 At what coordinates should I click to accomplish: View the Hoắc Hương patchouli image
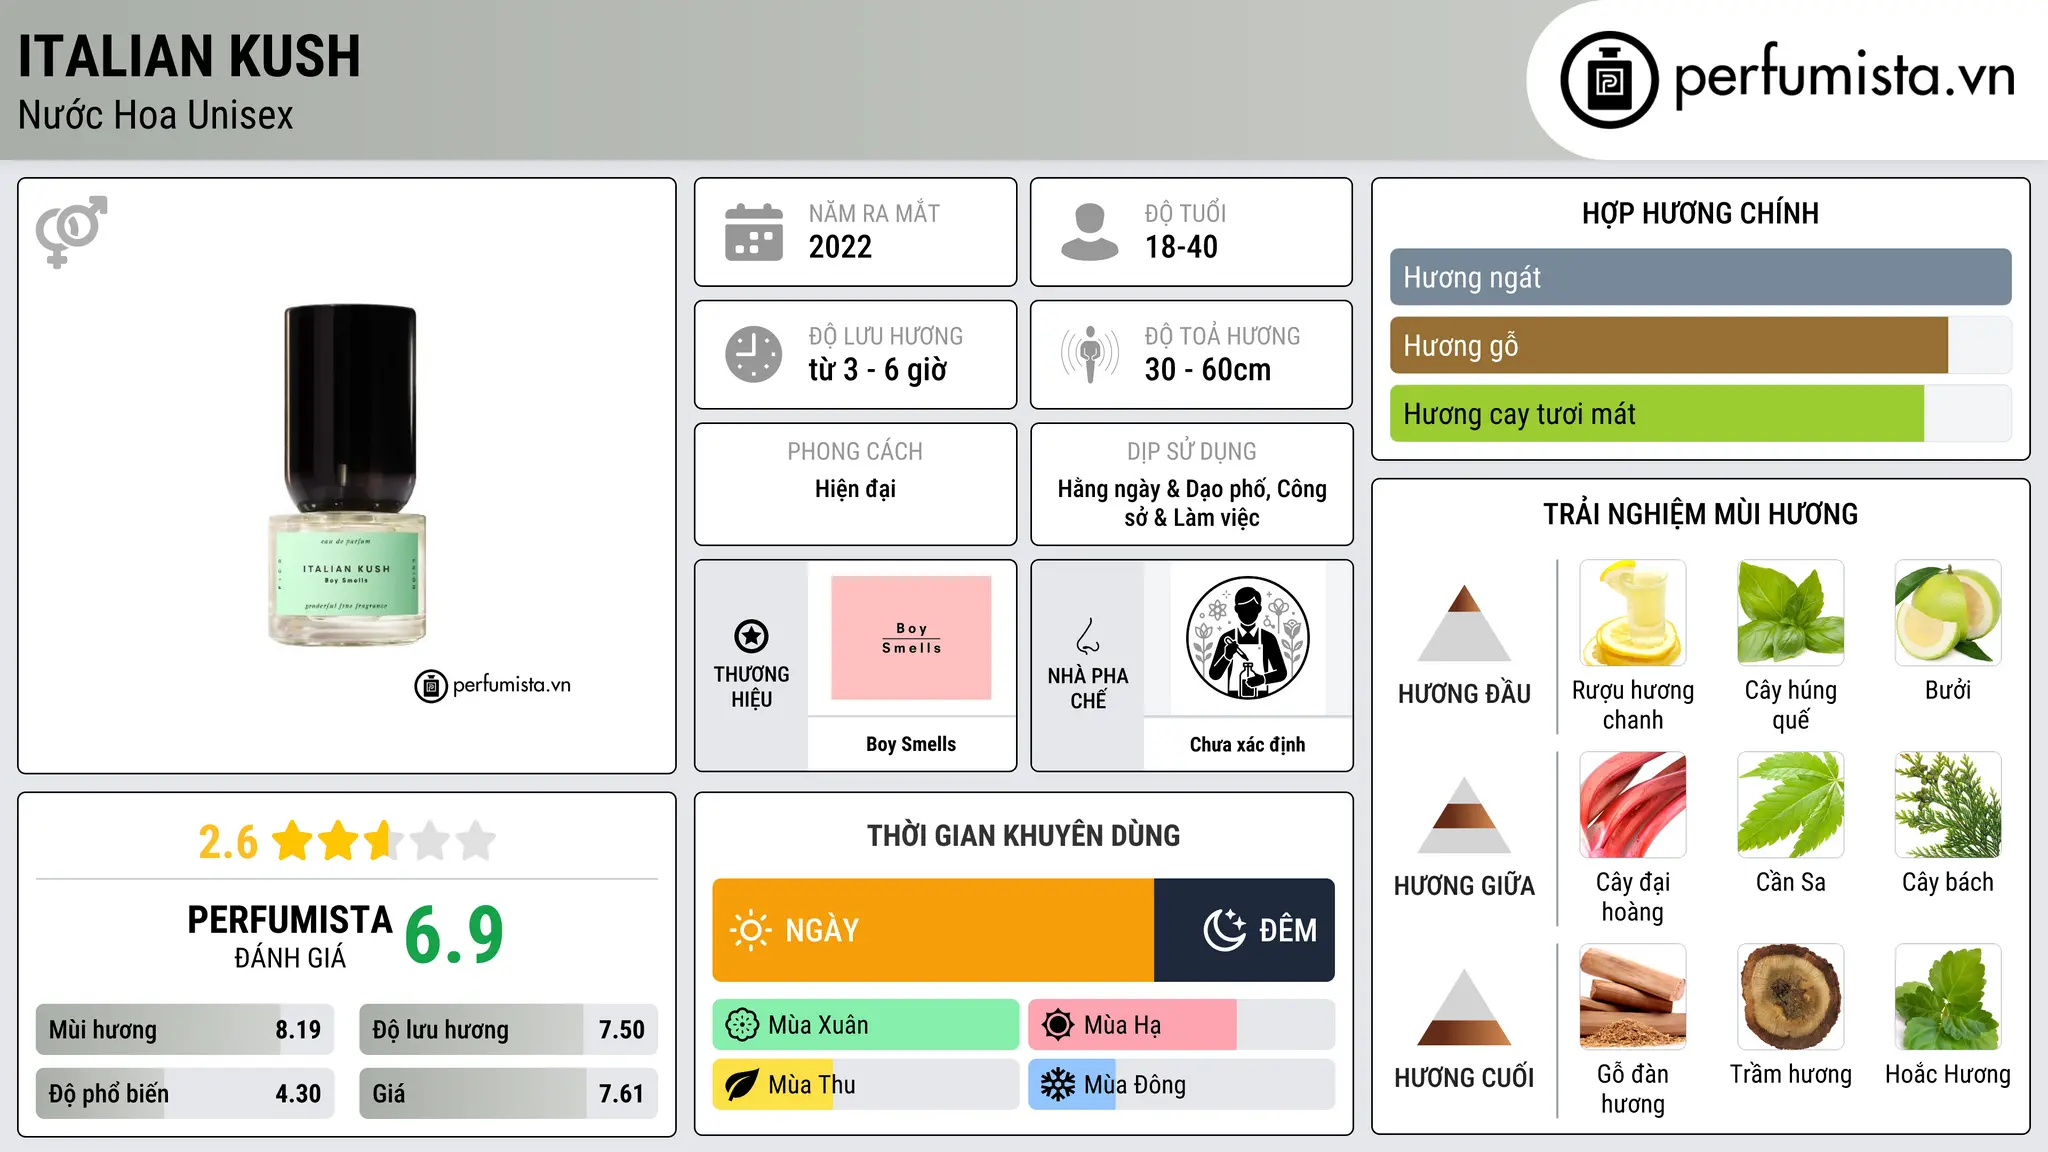pyautogui.click(x=1948, y=997)
